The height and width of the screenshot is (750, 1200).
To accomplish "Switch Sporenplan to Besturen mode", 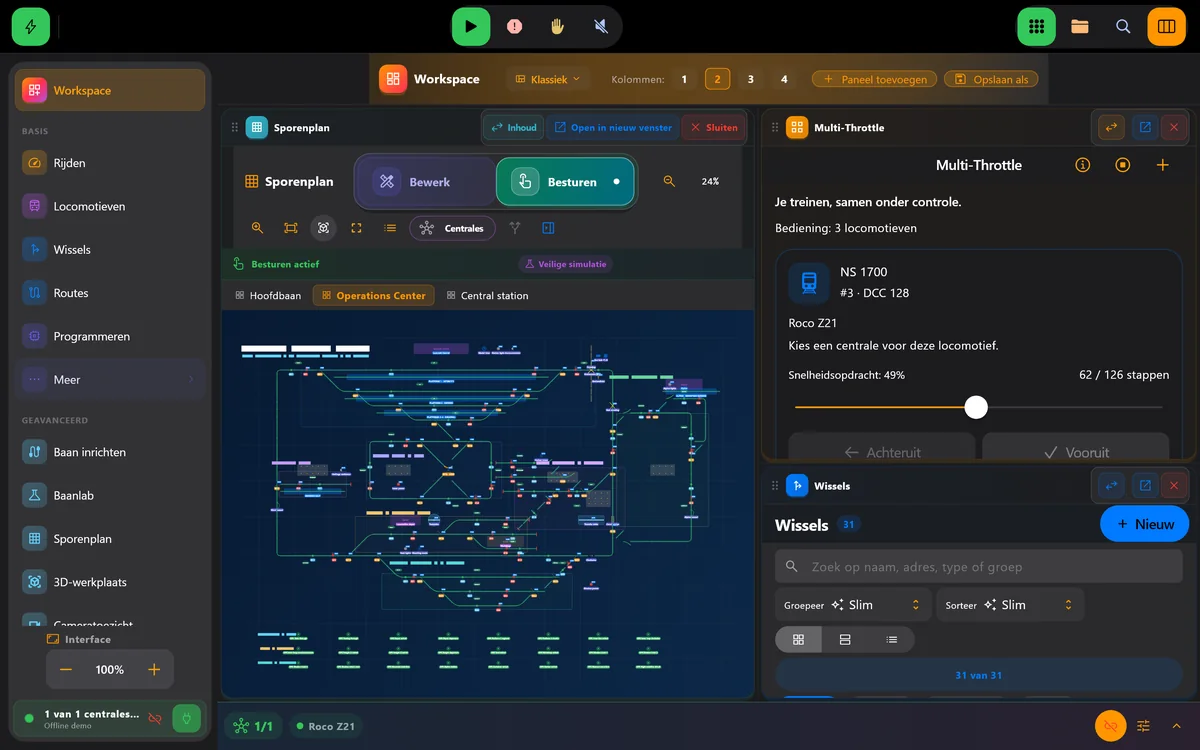I will [565, 182].
